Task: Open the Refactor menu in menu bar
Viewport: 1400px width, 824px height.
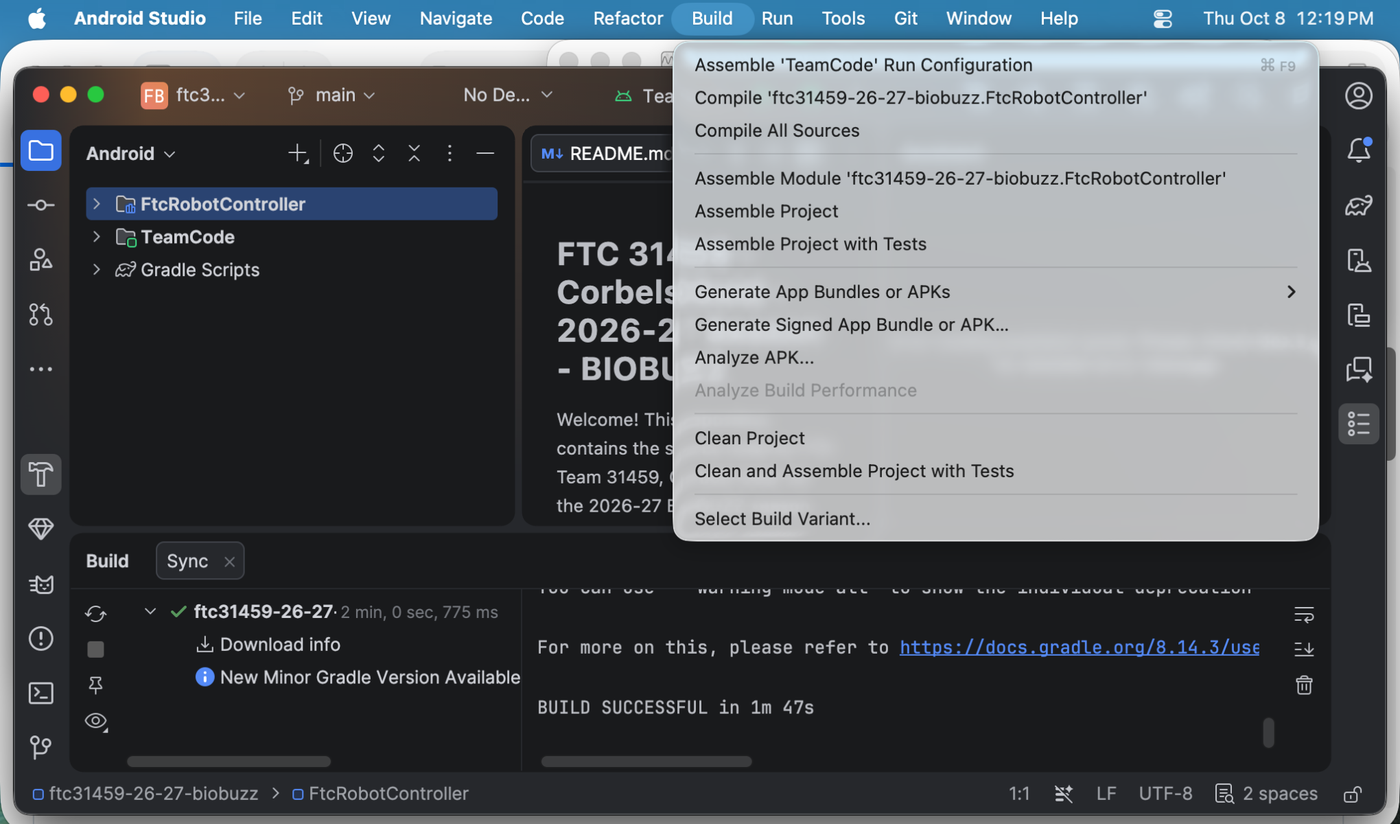Action: [628, 18]
